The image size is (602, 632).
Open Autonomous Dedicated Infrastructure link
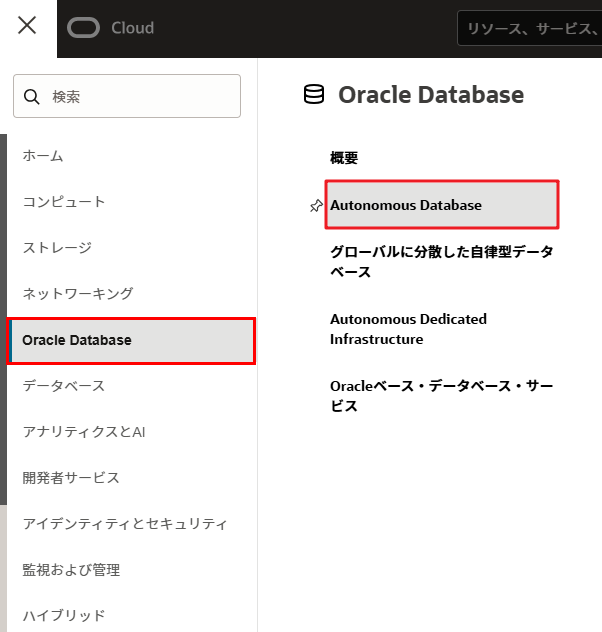point(408,329)
